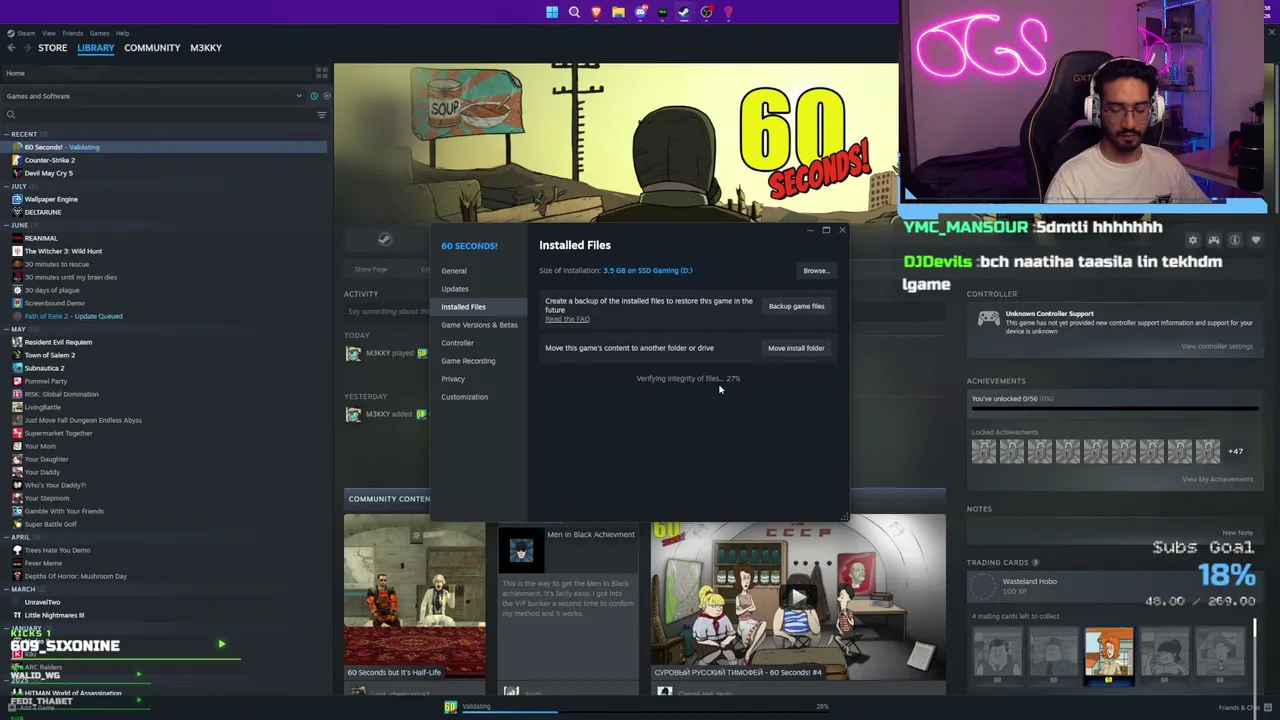Screen dimensions: 1280x720
Task: Open View My Achievements link
Action: [x=1217, y=479]
